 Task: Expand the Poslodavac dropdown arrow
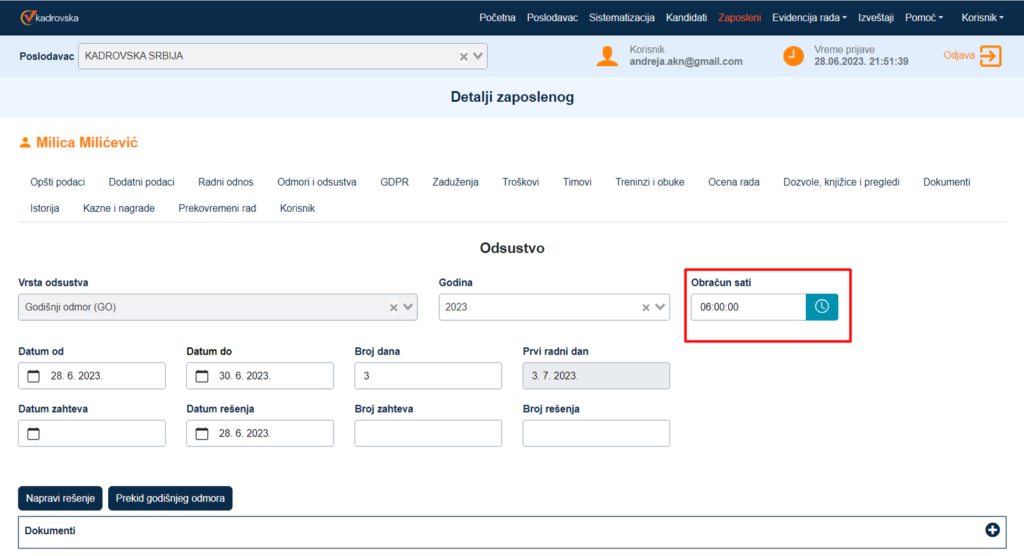tap(478, 57)
